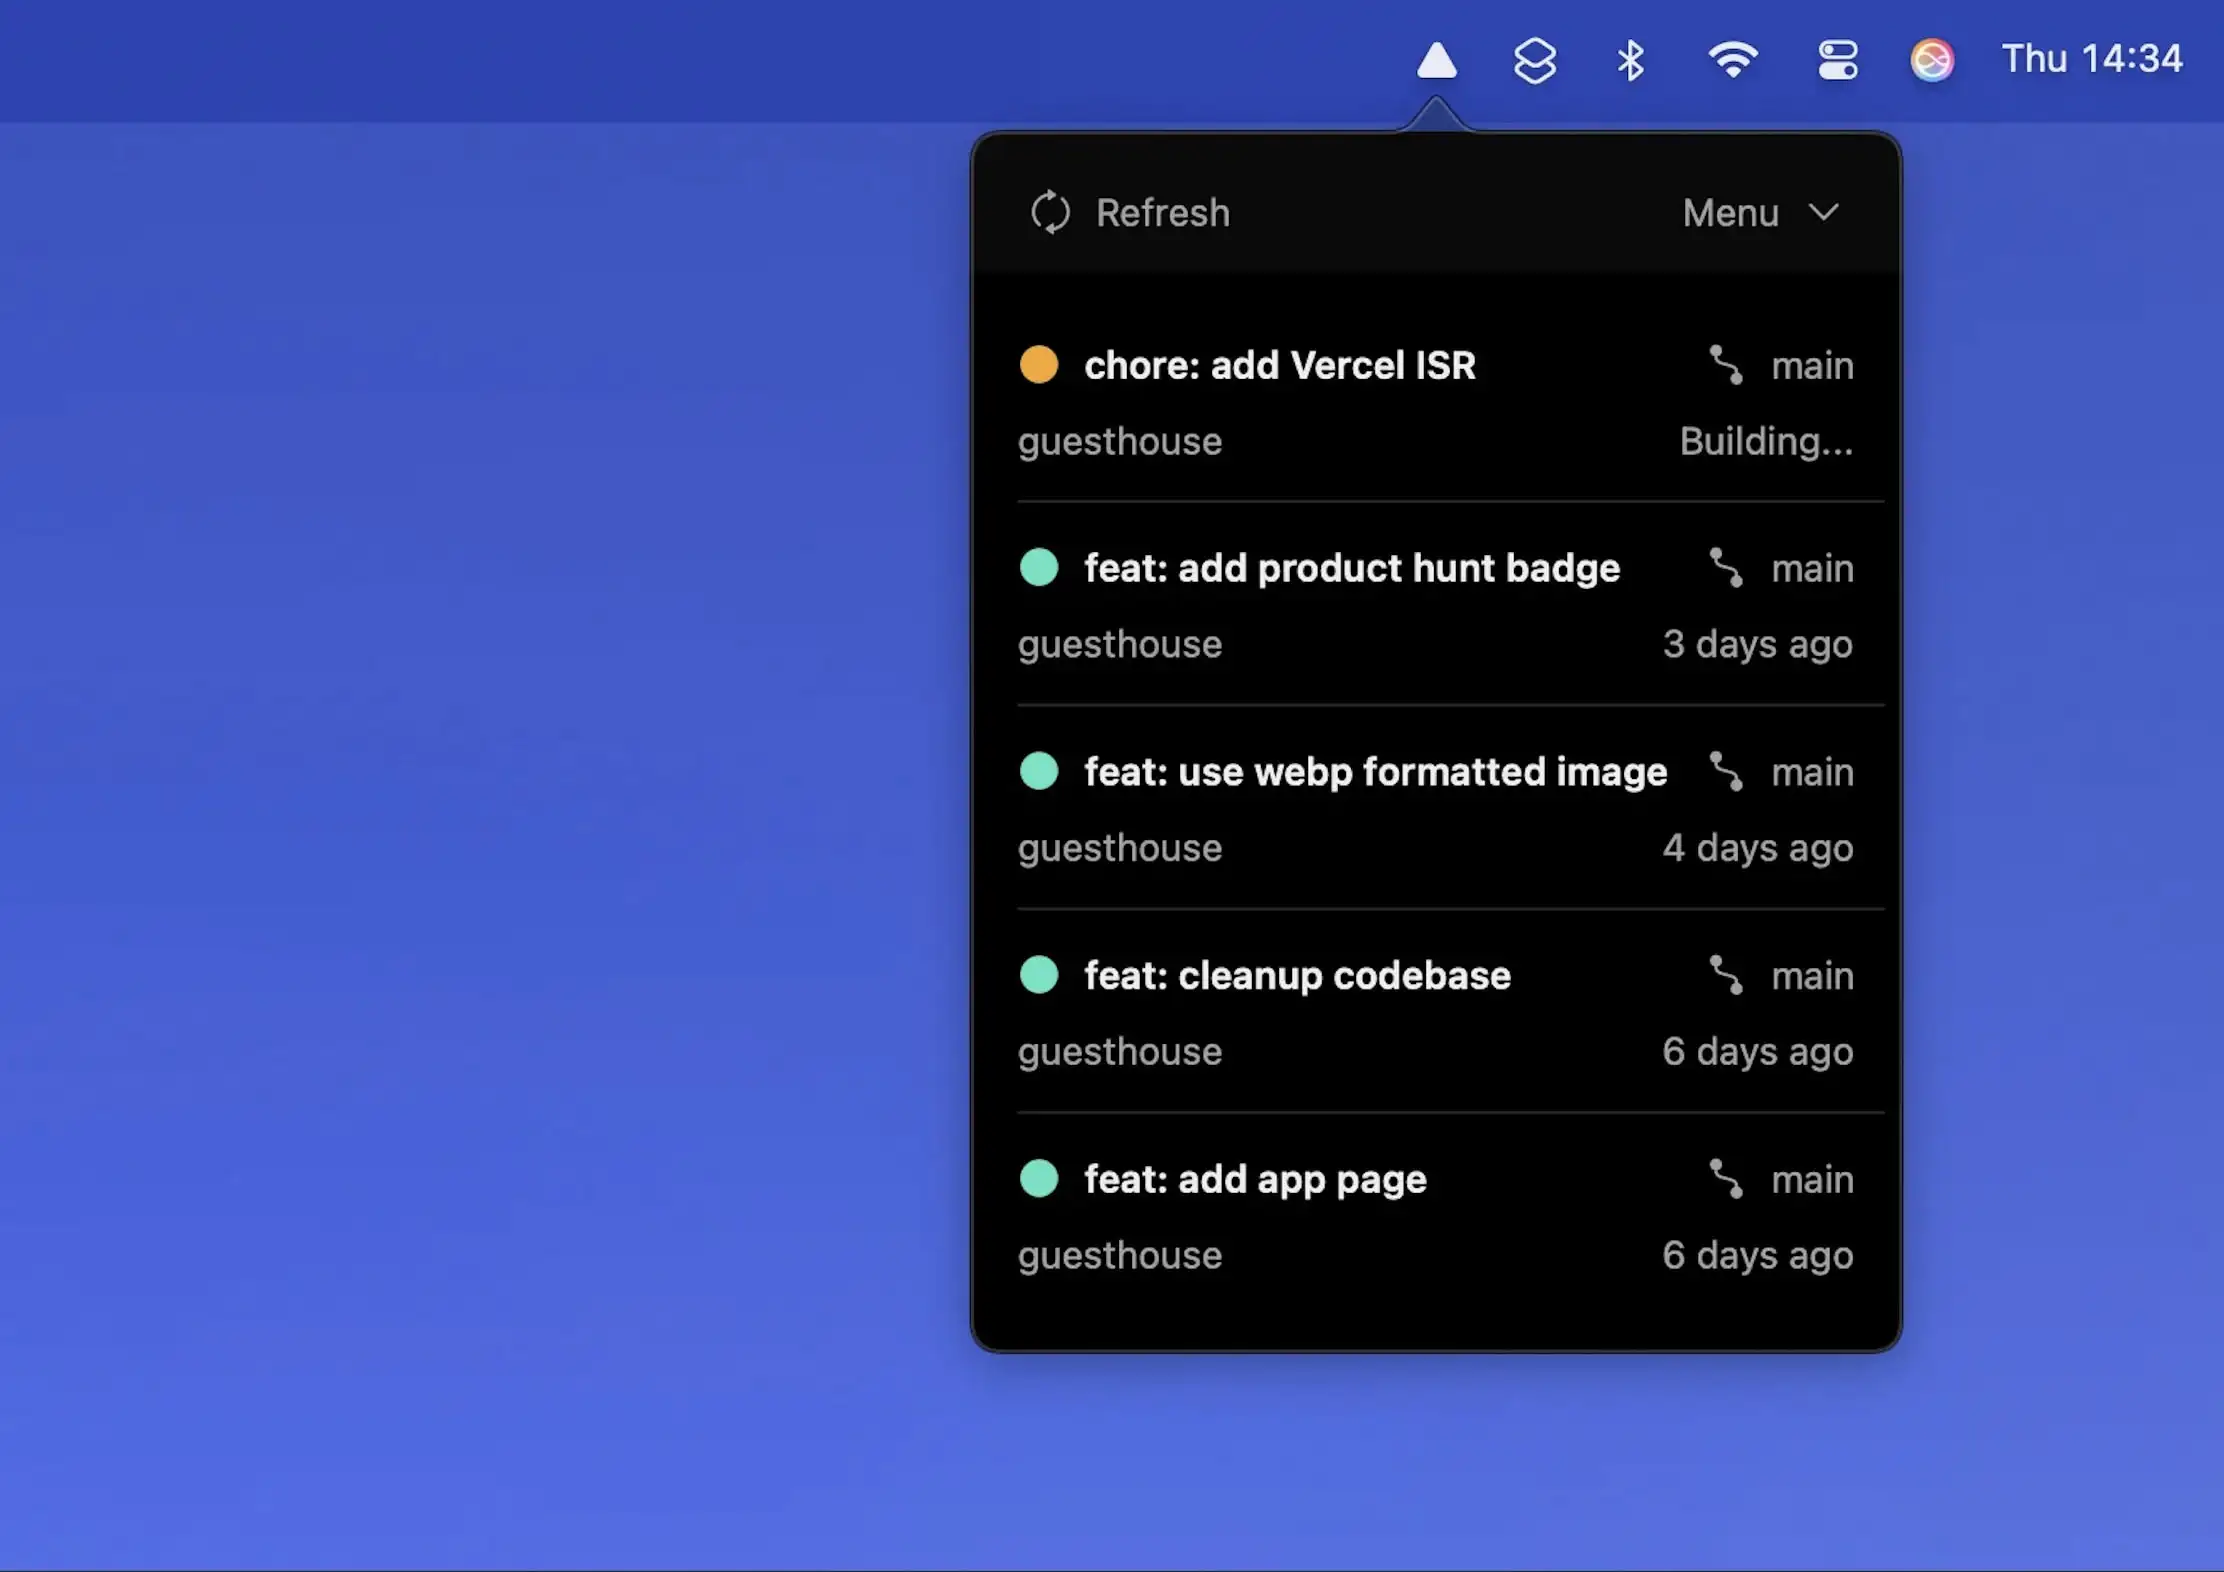This screenshot has width=2224, height=1572.
Task: Click the Vercel triangle menu bar icon
Action: 1436,60
